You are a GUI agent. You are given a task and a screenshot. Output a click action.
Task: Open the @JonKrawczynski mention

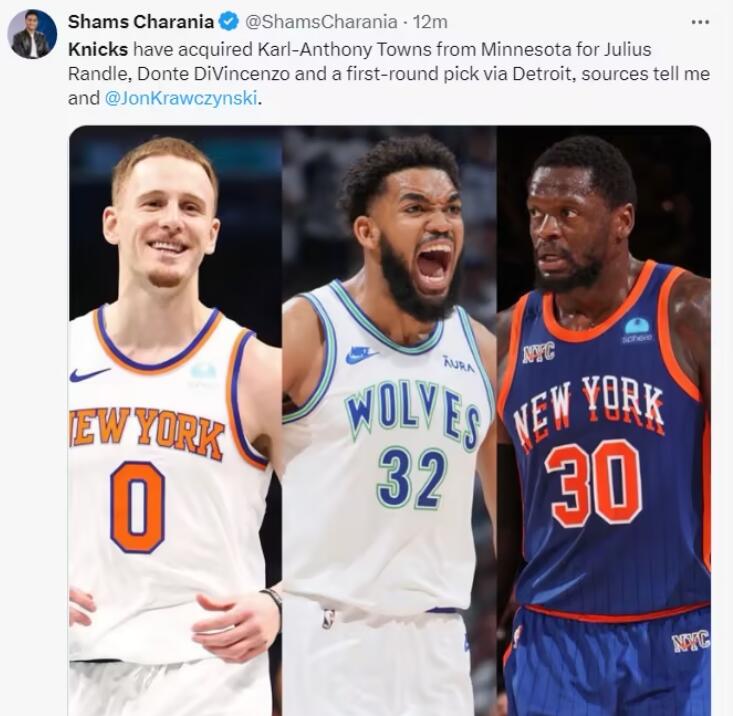coord(181,99)
